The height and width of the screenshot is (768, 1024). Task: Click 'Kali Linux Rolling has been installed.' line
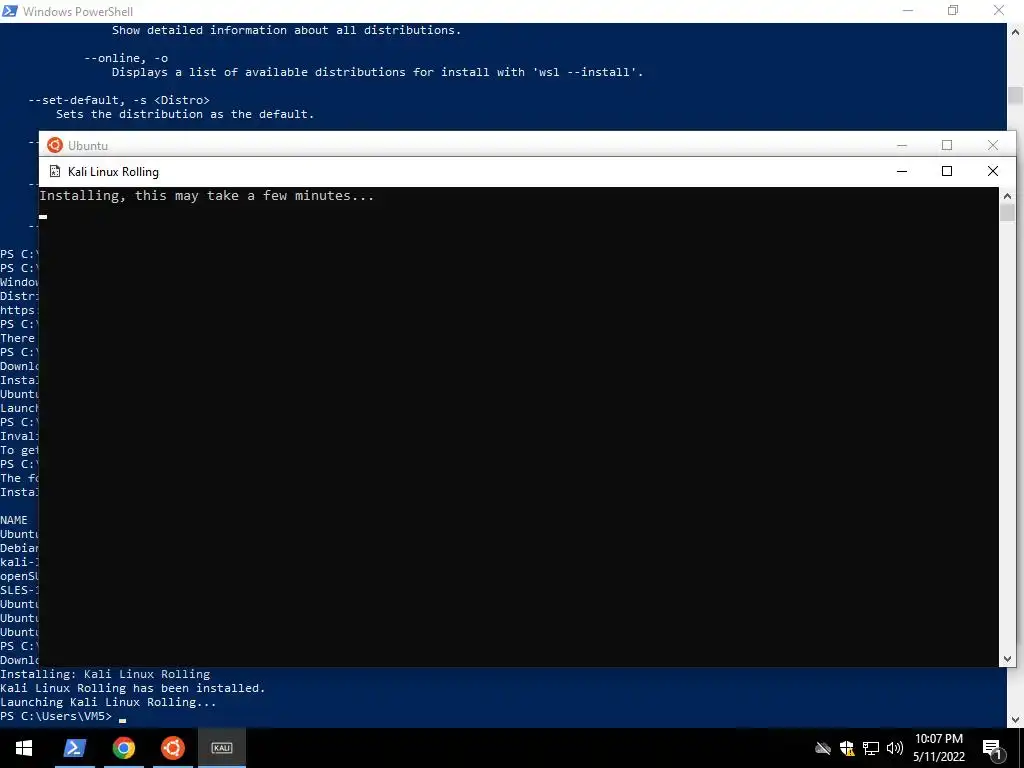(x=133, y=688)
